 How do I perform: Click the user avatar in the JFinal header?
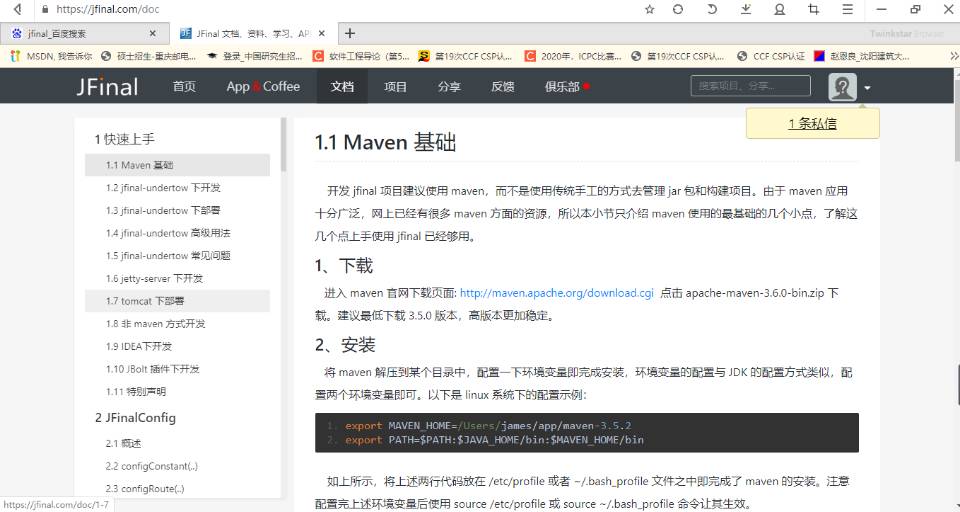tap(842, 87)
